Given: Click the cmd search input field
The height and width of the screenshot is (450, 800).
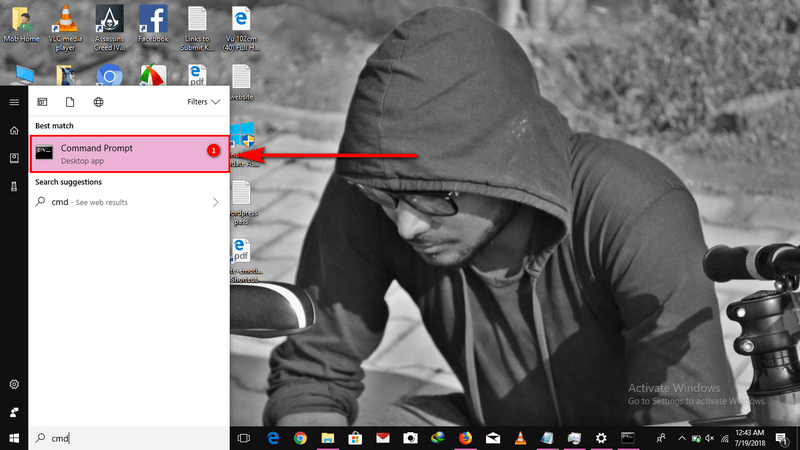Looking at the screenshot, I should 129,438.
